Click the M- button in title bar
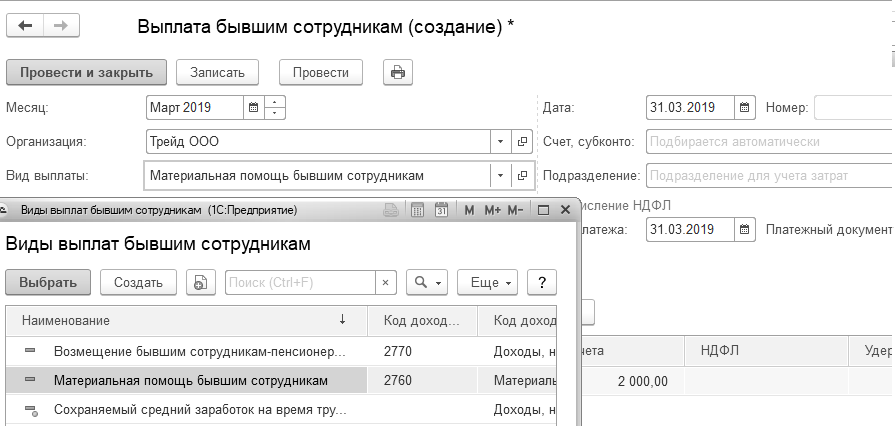Viewport: 895px width, 428px height. coord(515,210)
